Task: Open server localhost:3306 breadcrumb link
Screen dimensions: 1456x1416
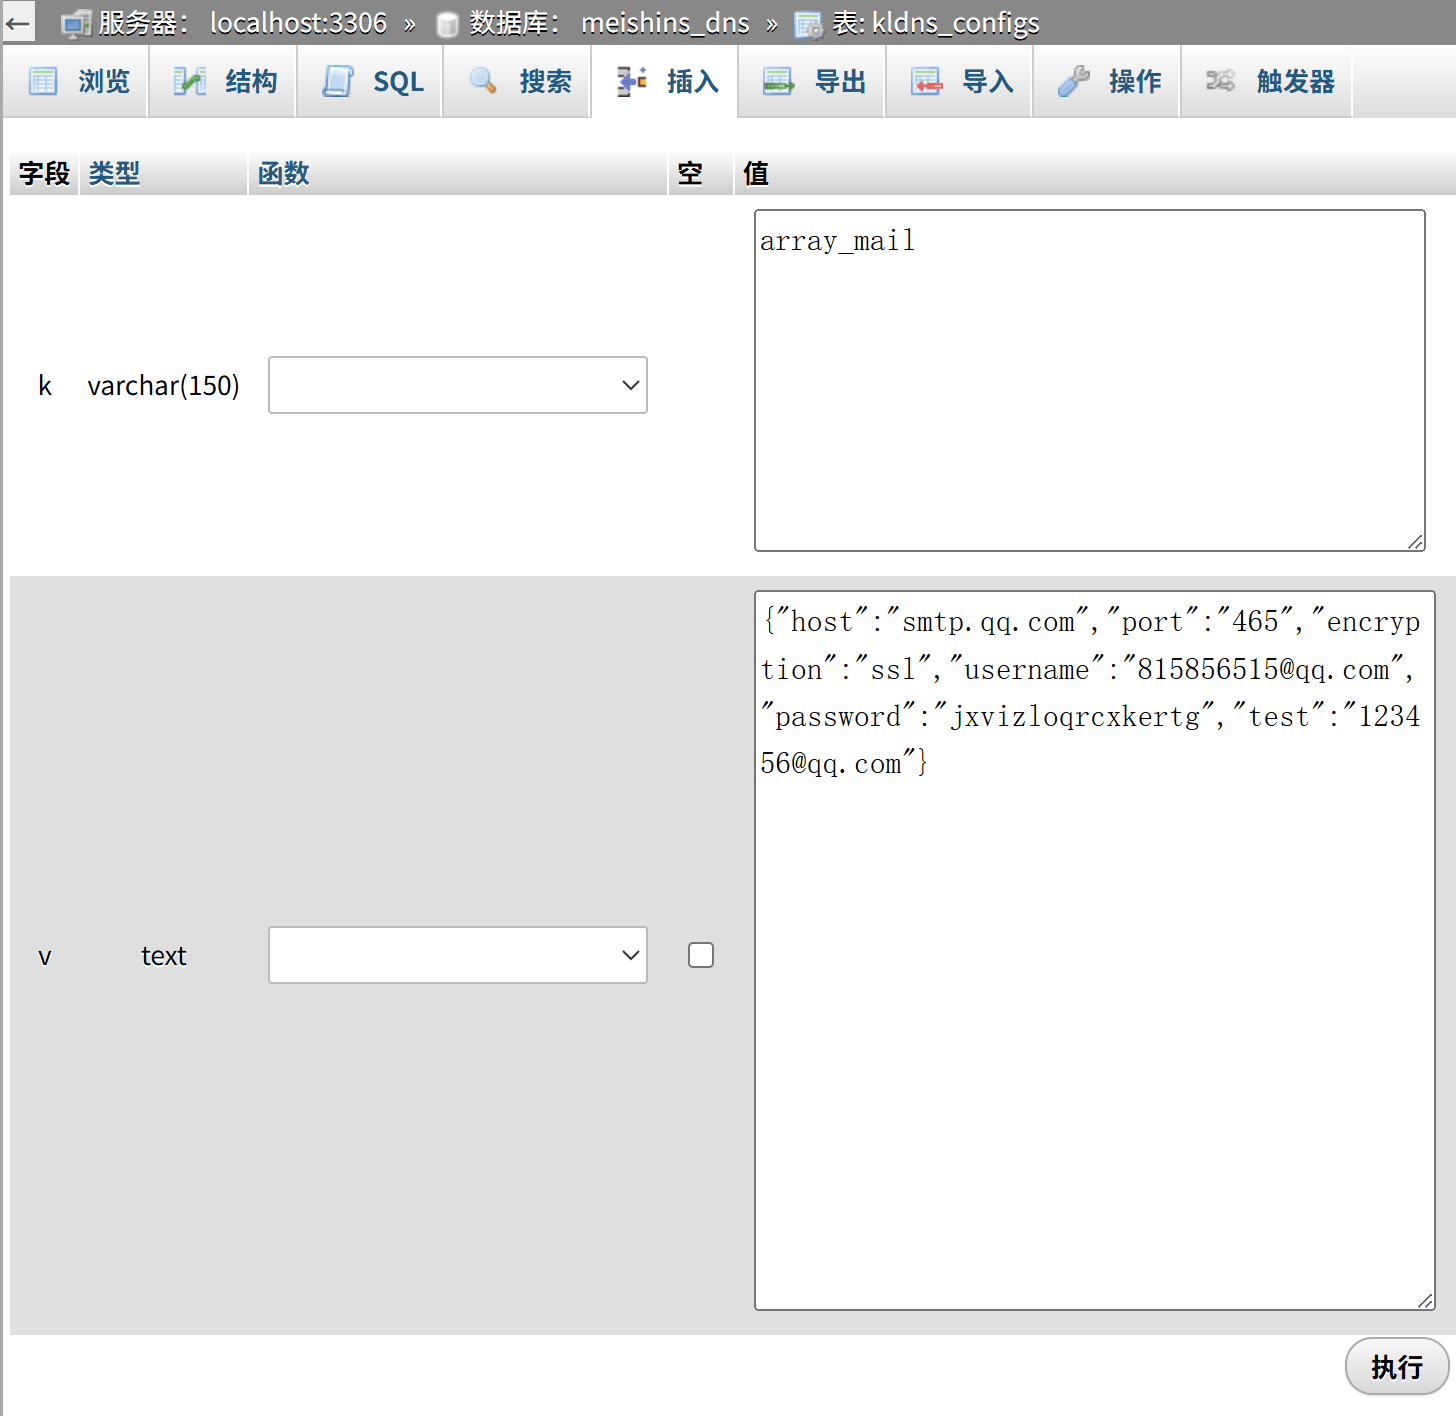Action: pos(298,22)
